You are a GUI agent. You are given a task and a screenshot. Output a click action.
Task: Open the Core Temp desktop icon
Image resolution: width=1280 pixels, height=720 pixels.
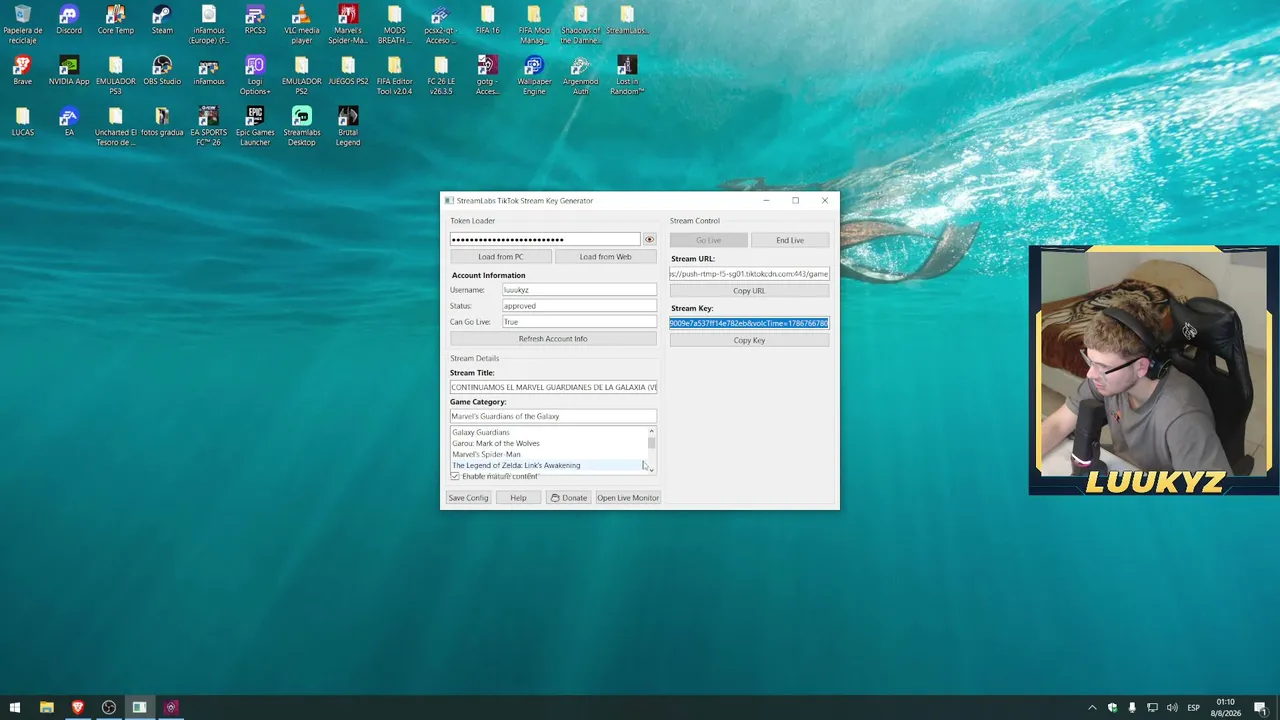[x=115, y=20]
